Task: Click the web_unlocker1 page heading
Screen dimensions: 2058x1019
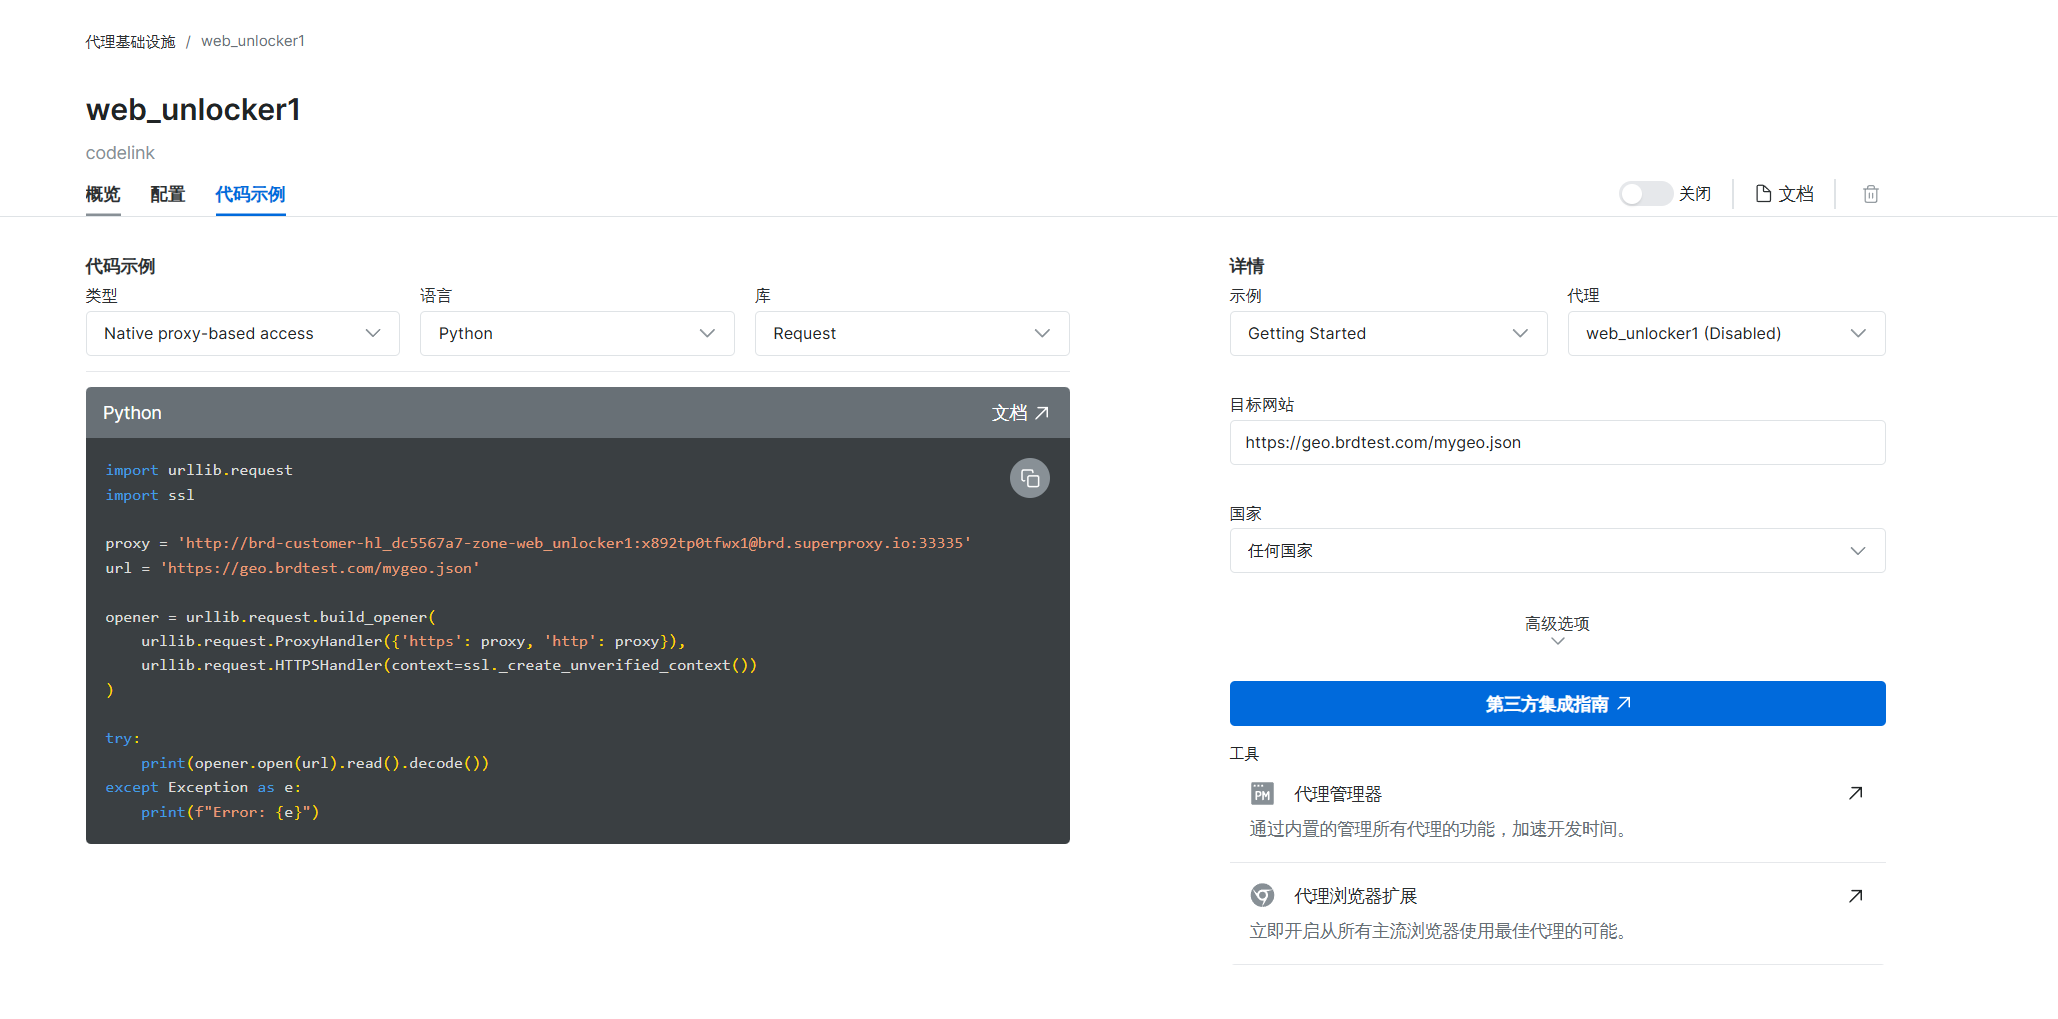Action: click(193, 110)
